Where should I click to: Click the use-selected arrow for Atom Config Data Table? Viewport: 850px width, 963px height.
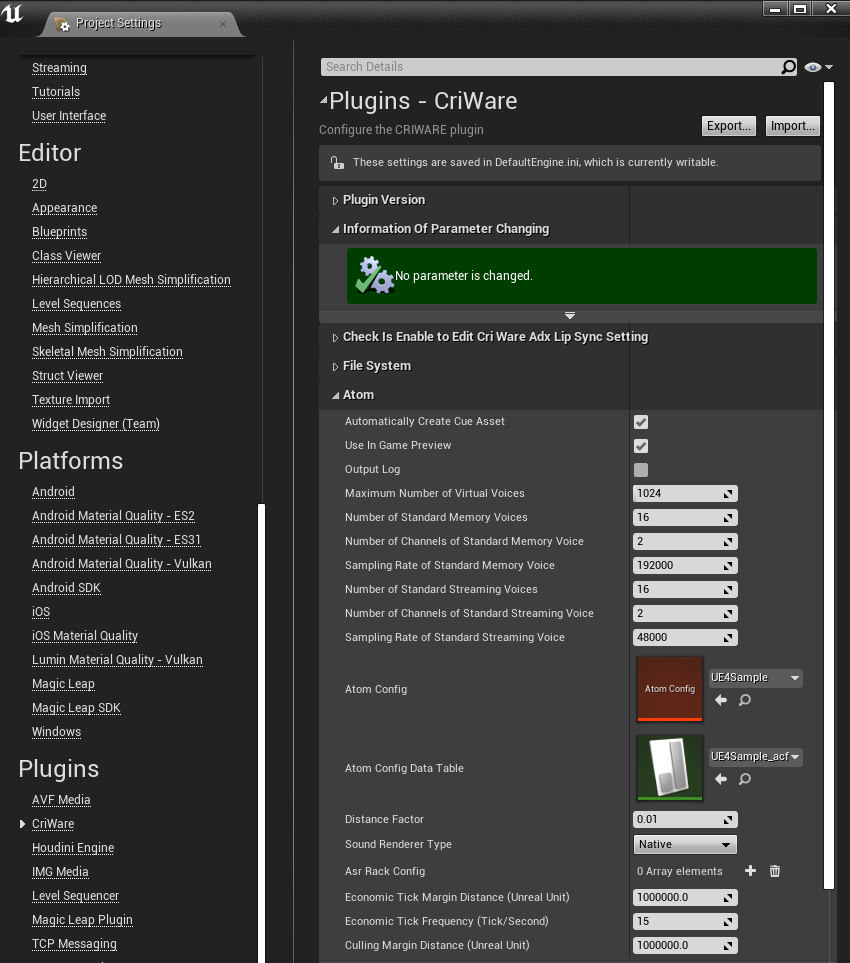pos(720,779)
